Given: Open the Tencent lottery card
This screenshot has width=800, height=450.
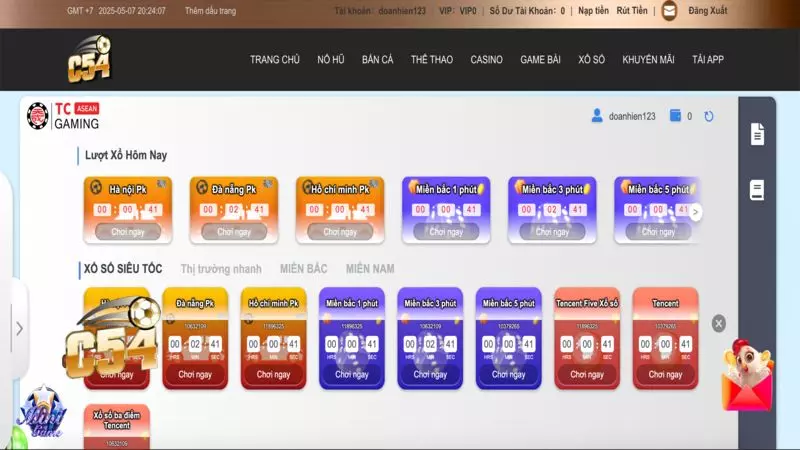Looking at the screenshot, I should click(665, 338).
